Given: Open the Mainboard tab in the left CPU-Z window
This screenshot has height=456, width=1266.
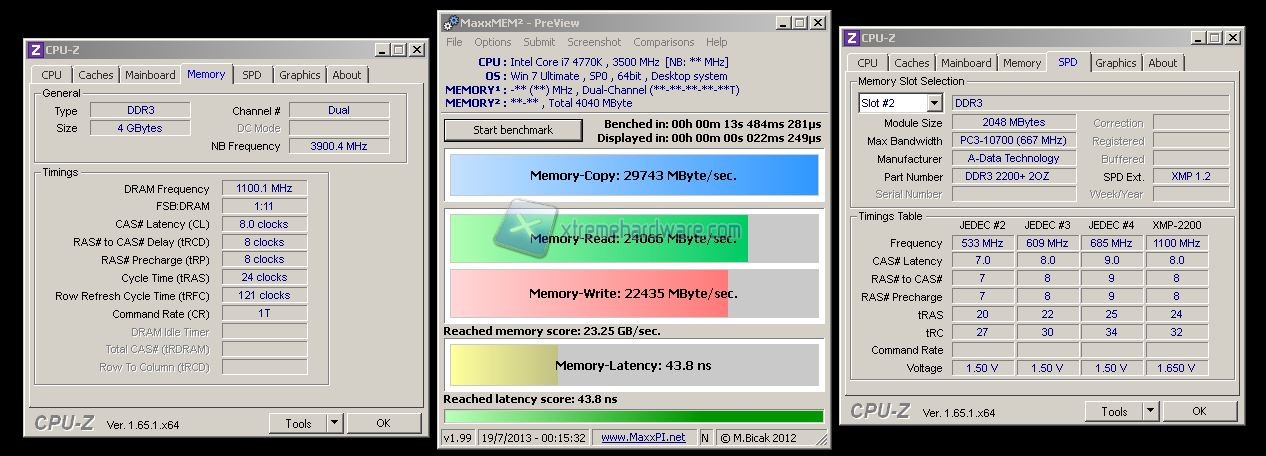Looking at the screenshot, I should [151, 75].
